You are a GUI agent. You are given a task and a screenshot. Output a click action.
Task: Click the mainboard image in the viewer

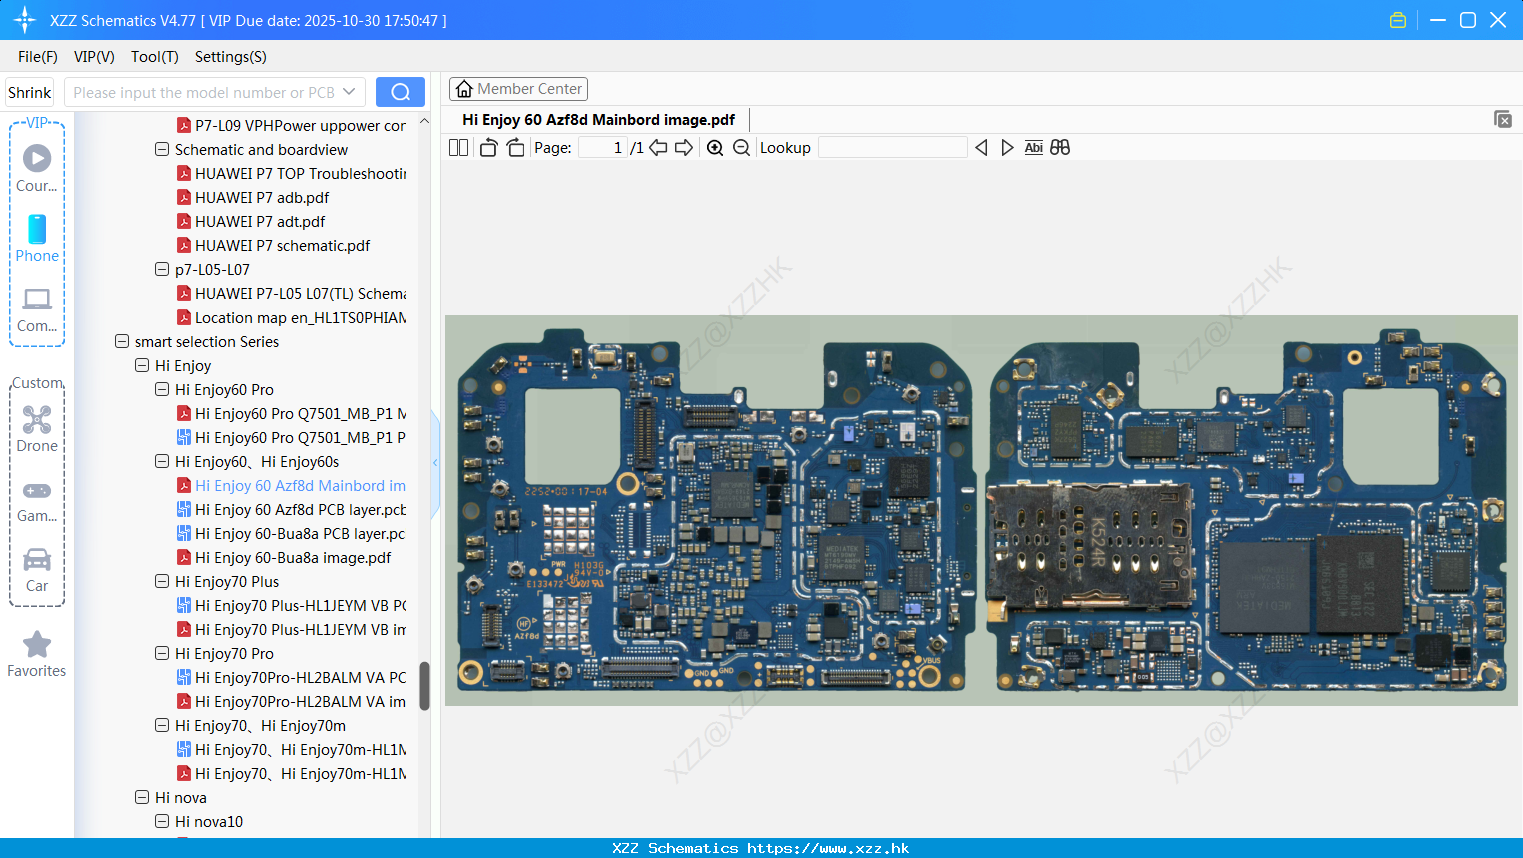(x=981, y=510)
